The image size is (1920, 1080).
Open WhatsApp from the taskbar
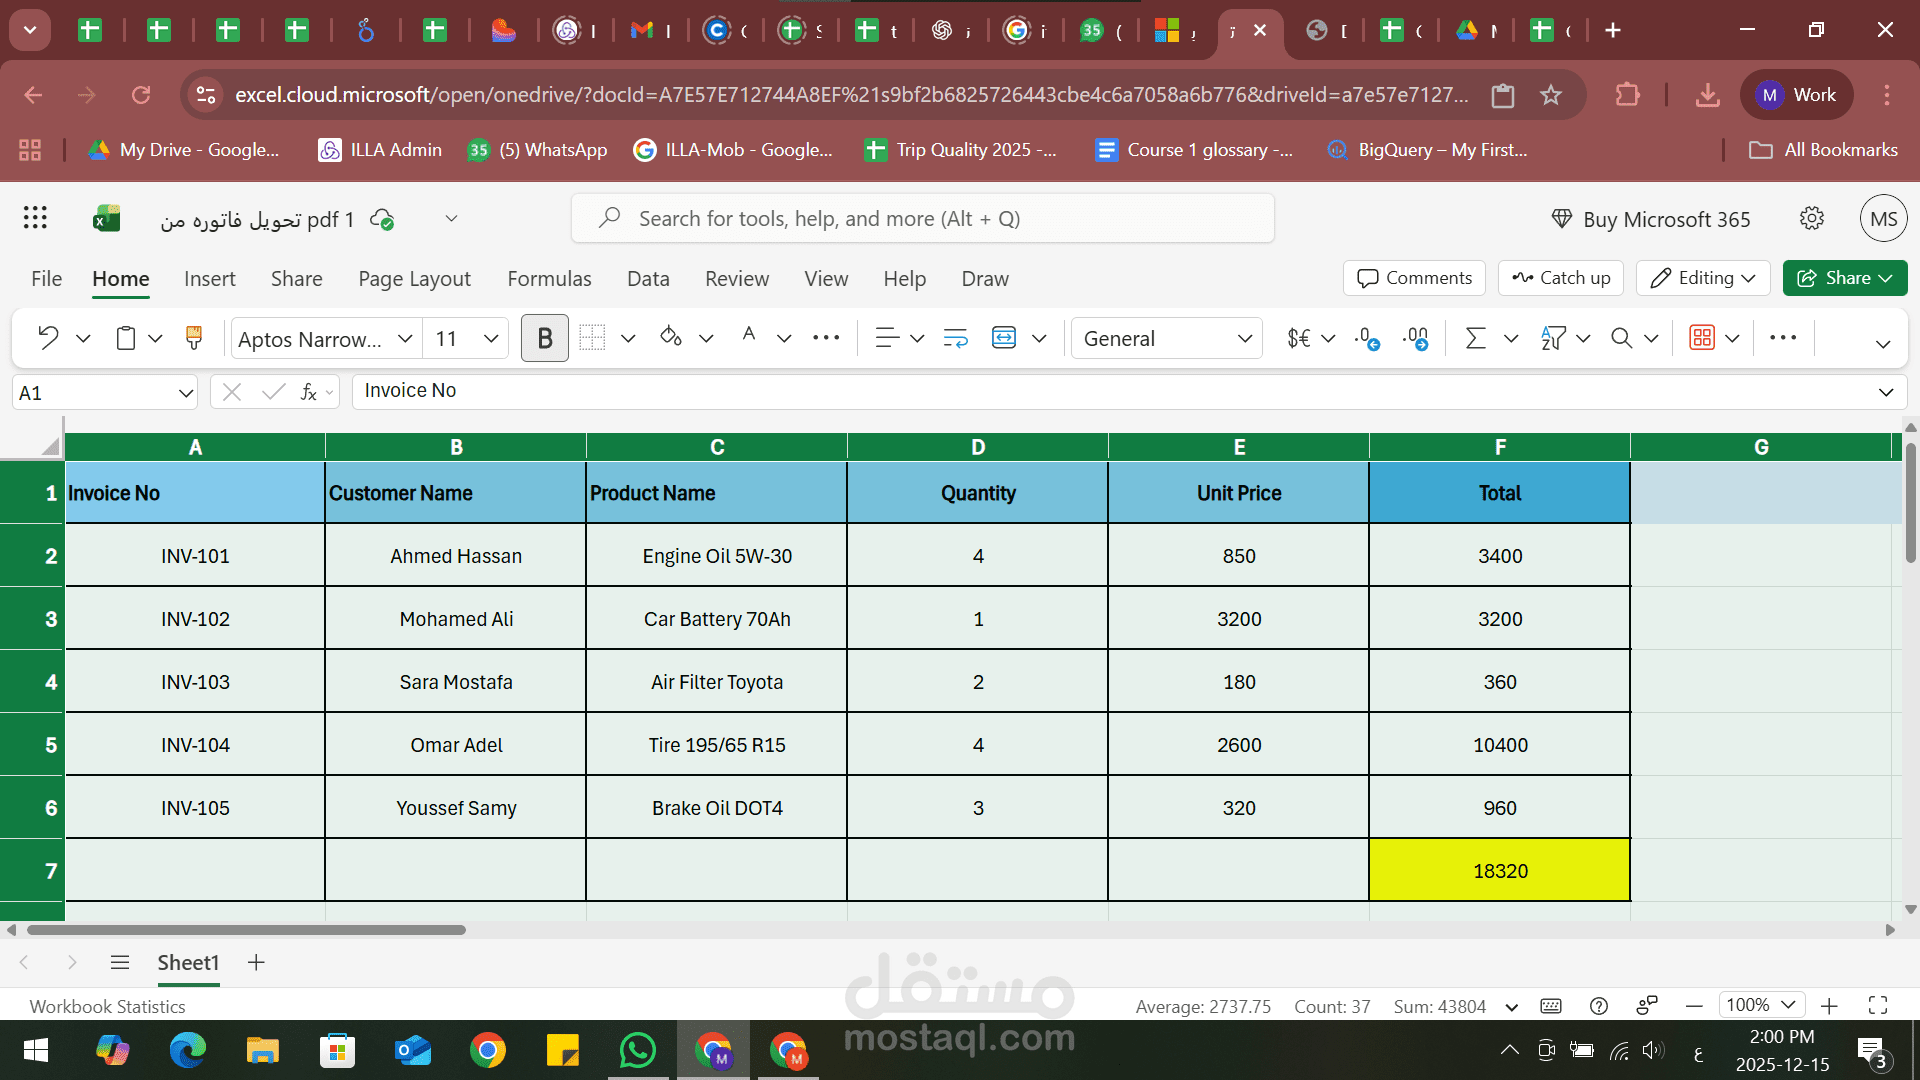(x=638, y=1050)
